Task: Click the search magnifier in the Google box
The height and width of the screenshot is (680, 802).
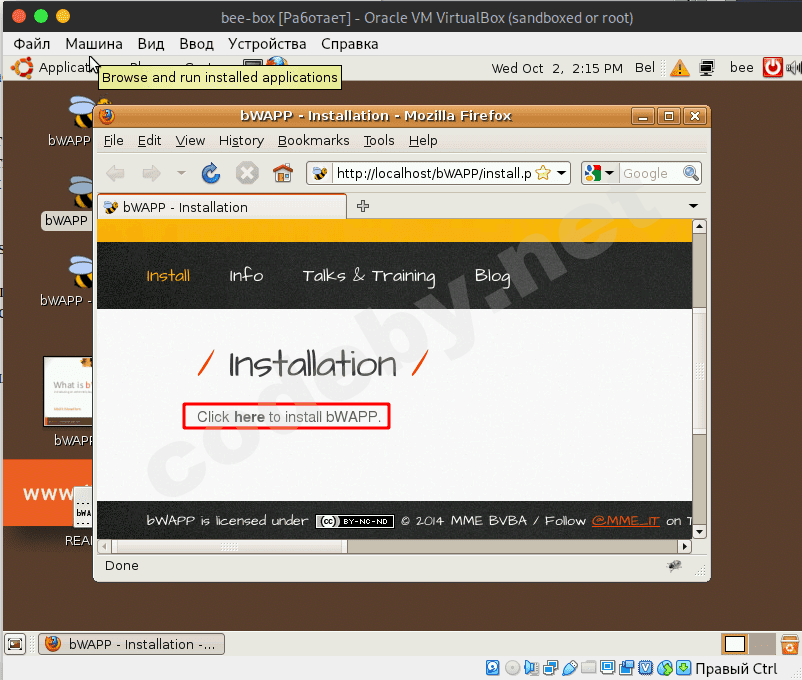Action: [690, 173]
